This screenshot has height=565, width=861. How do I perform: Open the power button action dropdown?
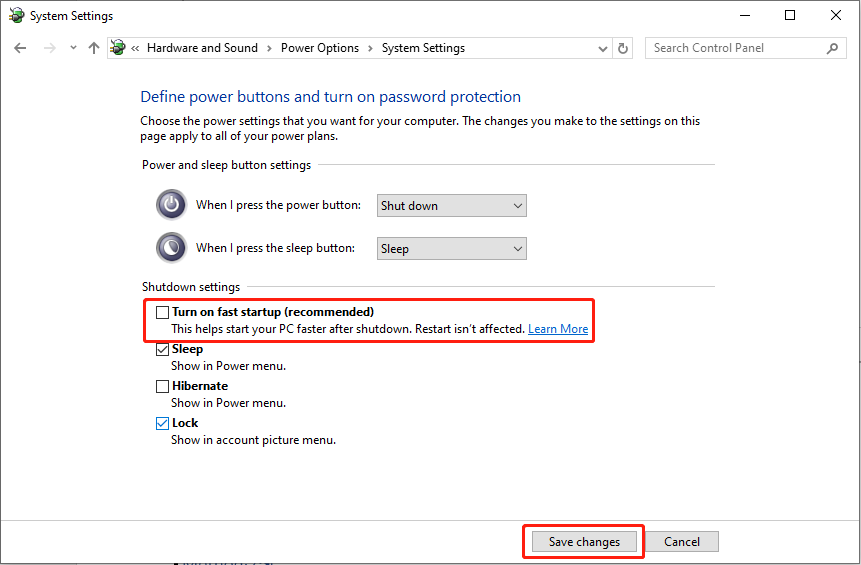point(451,205)
